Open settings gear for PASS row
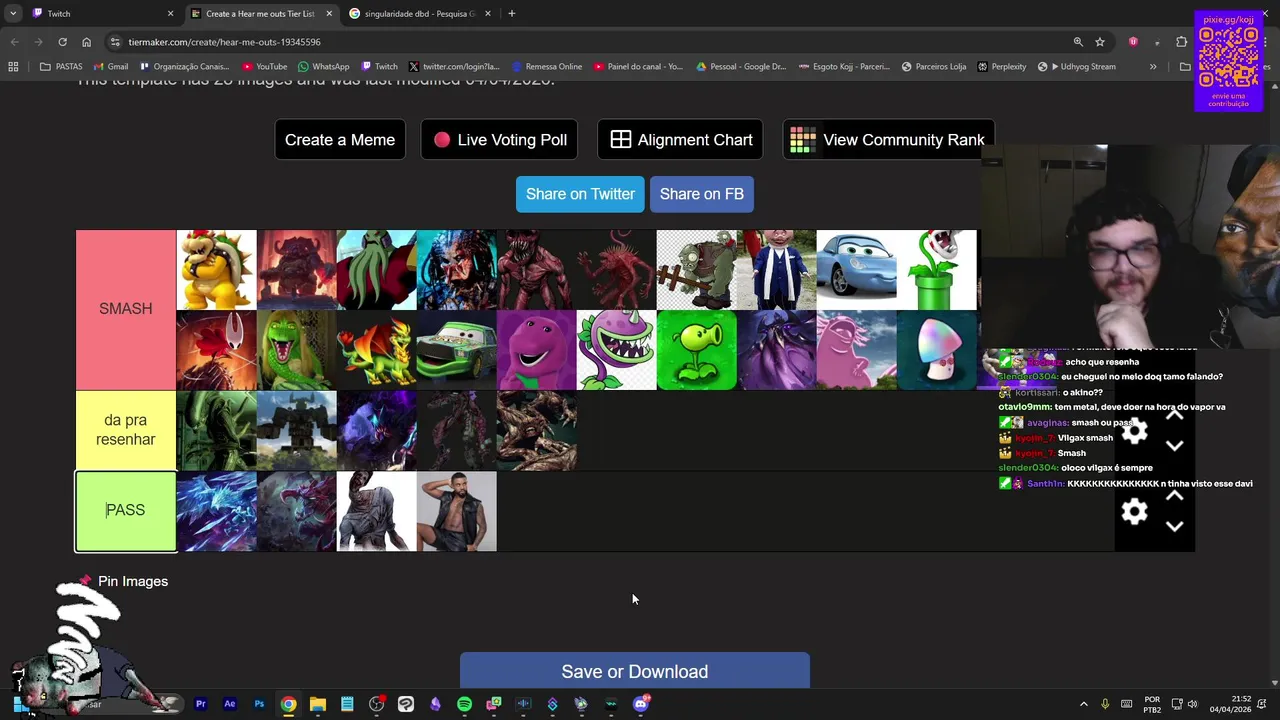 (x=1134, y=511)
